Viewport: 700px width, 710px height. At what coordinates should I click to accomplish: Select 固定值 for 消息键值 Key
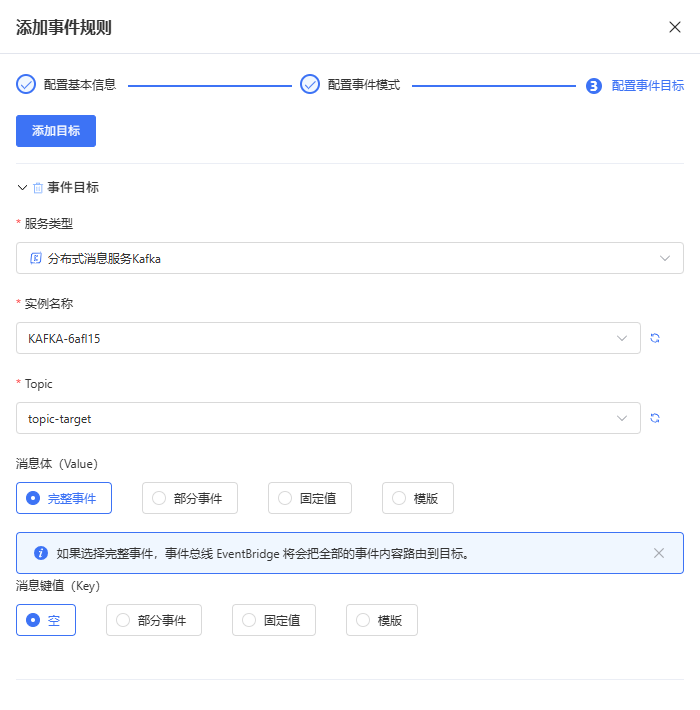pos(273,620)
